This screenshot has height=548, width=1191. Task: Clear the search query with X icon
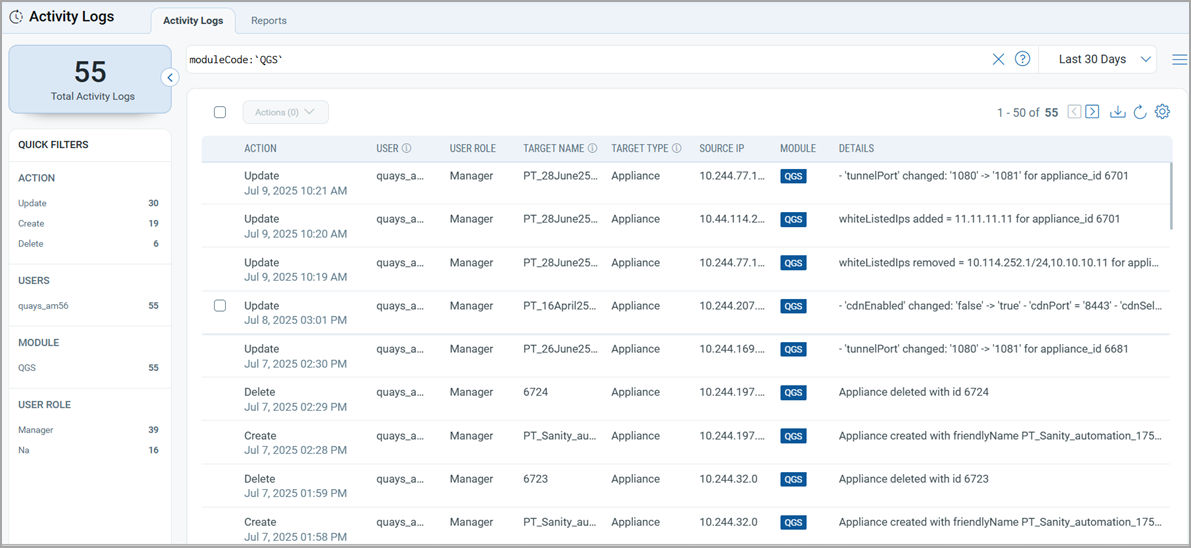click(998, 59)
